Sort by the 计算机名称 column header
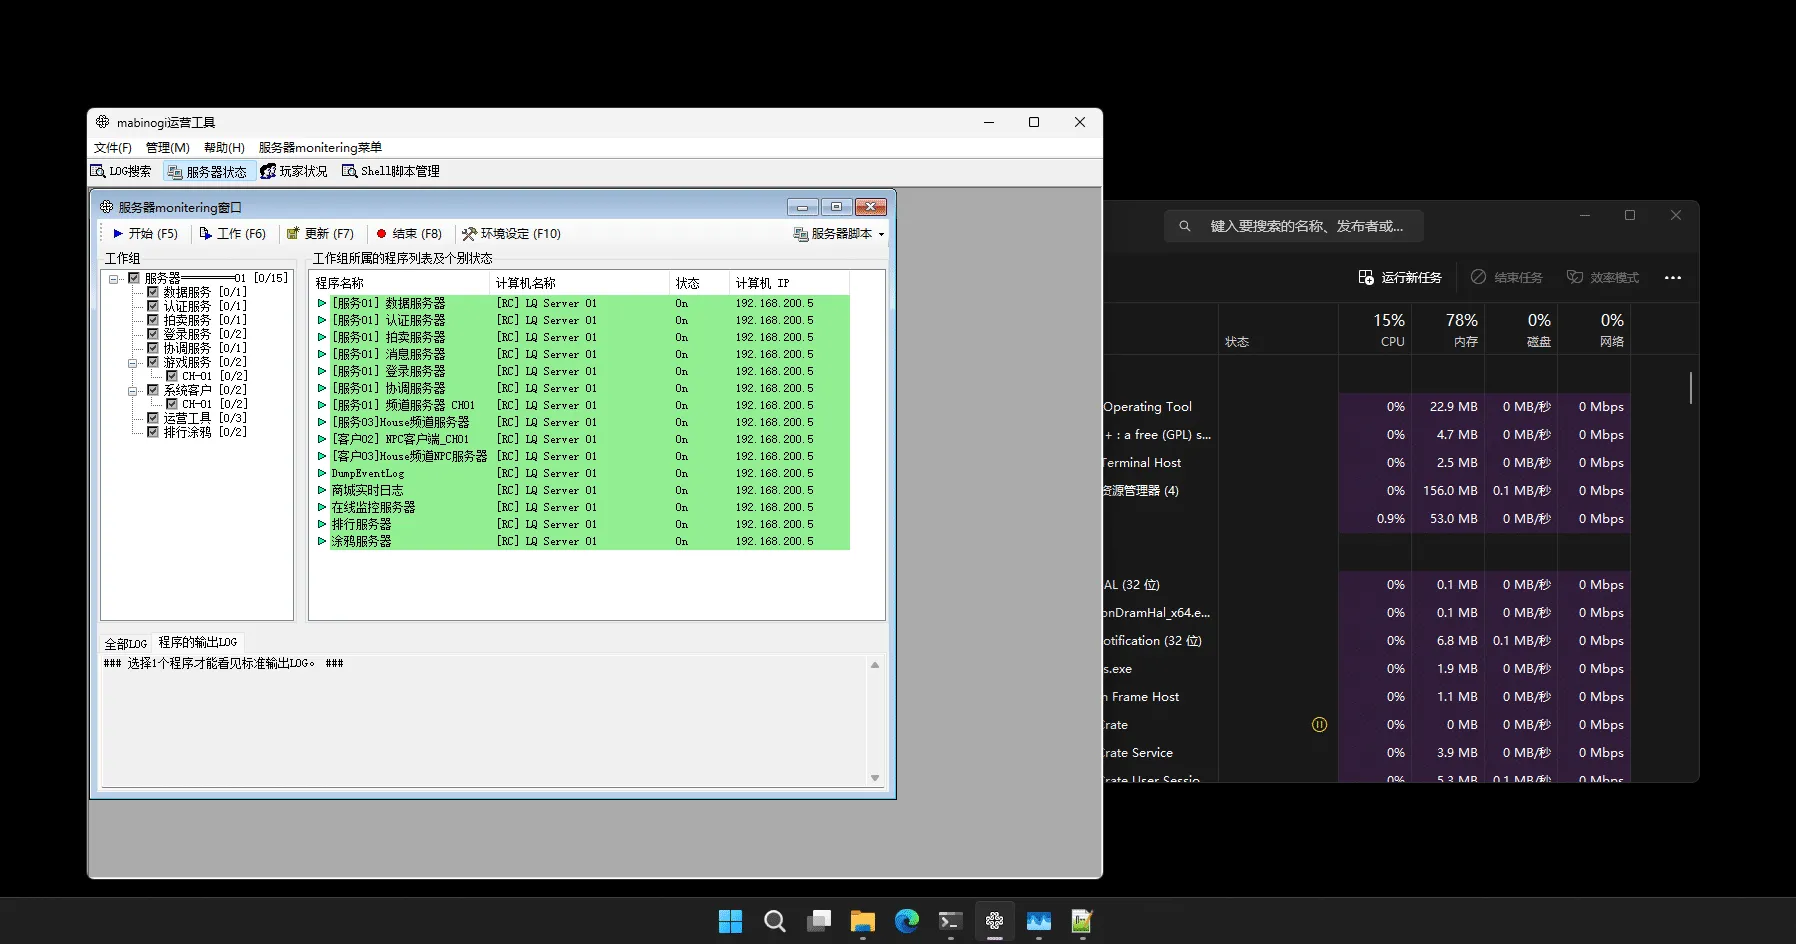The image size is (1796, 944). (579, 283)
